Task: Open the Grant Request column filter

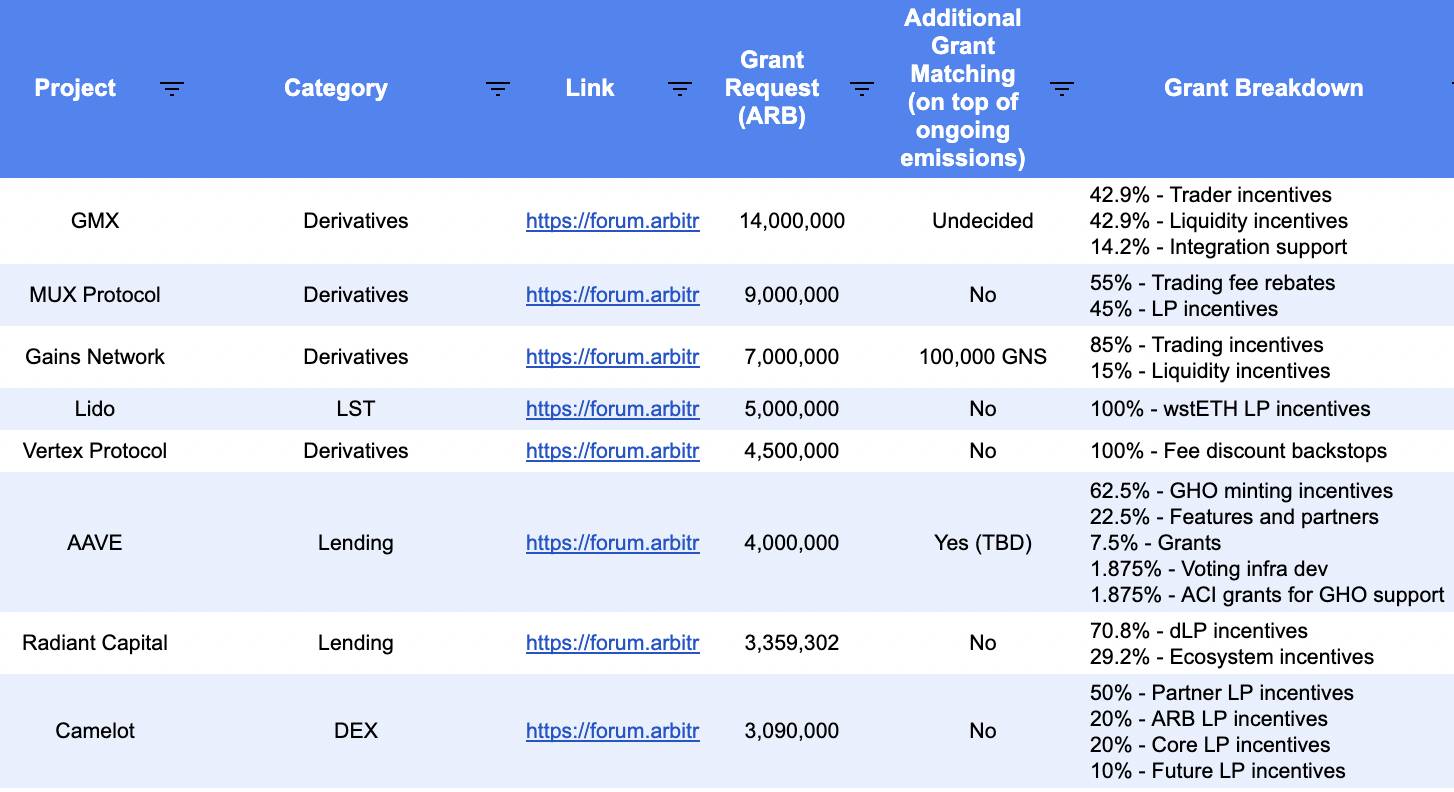Action: point(862,89)
